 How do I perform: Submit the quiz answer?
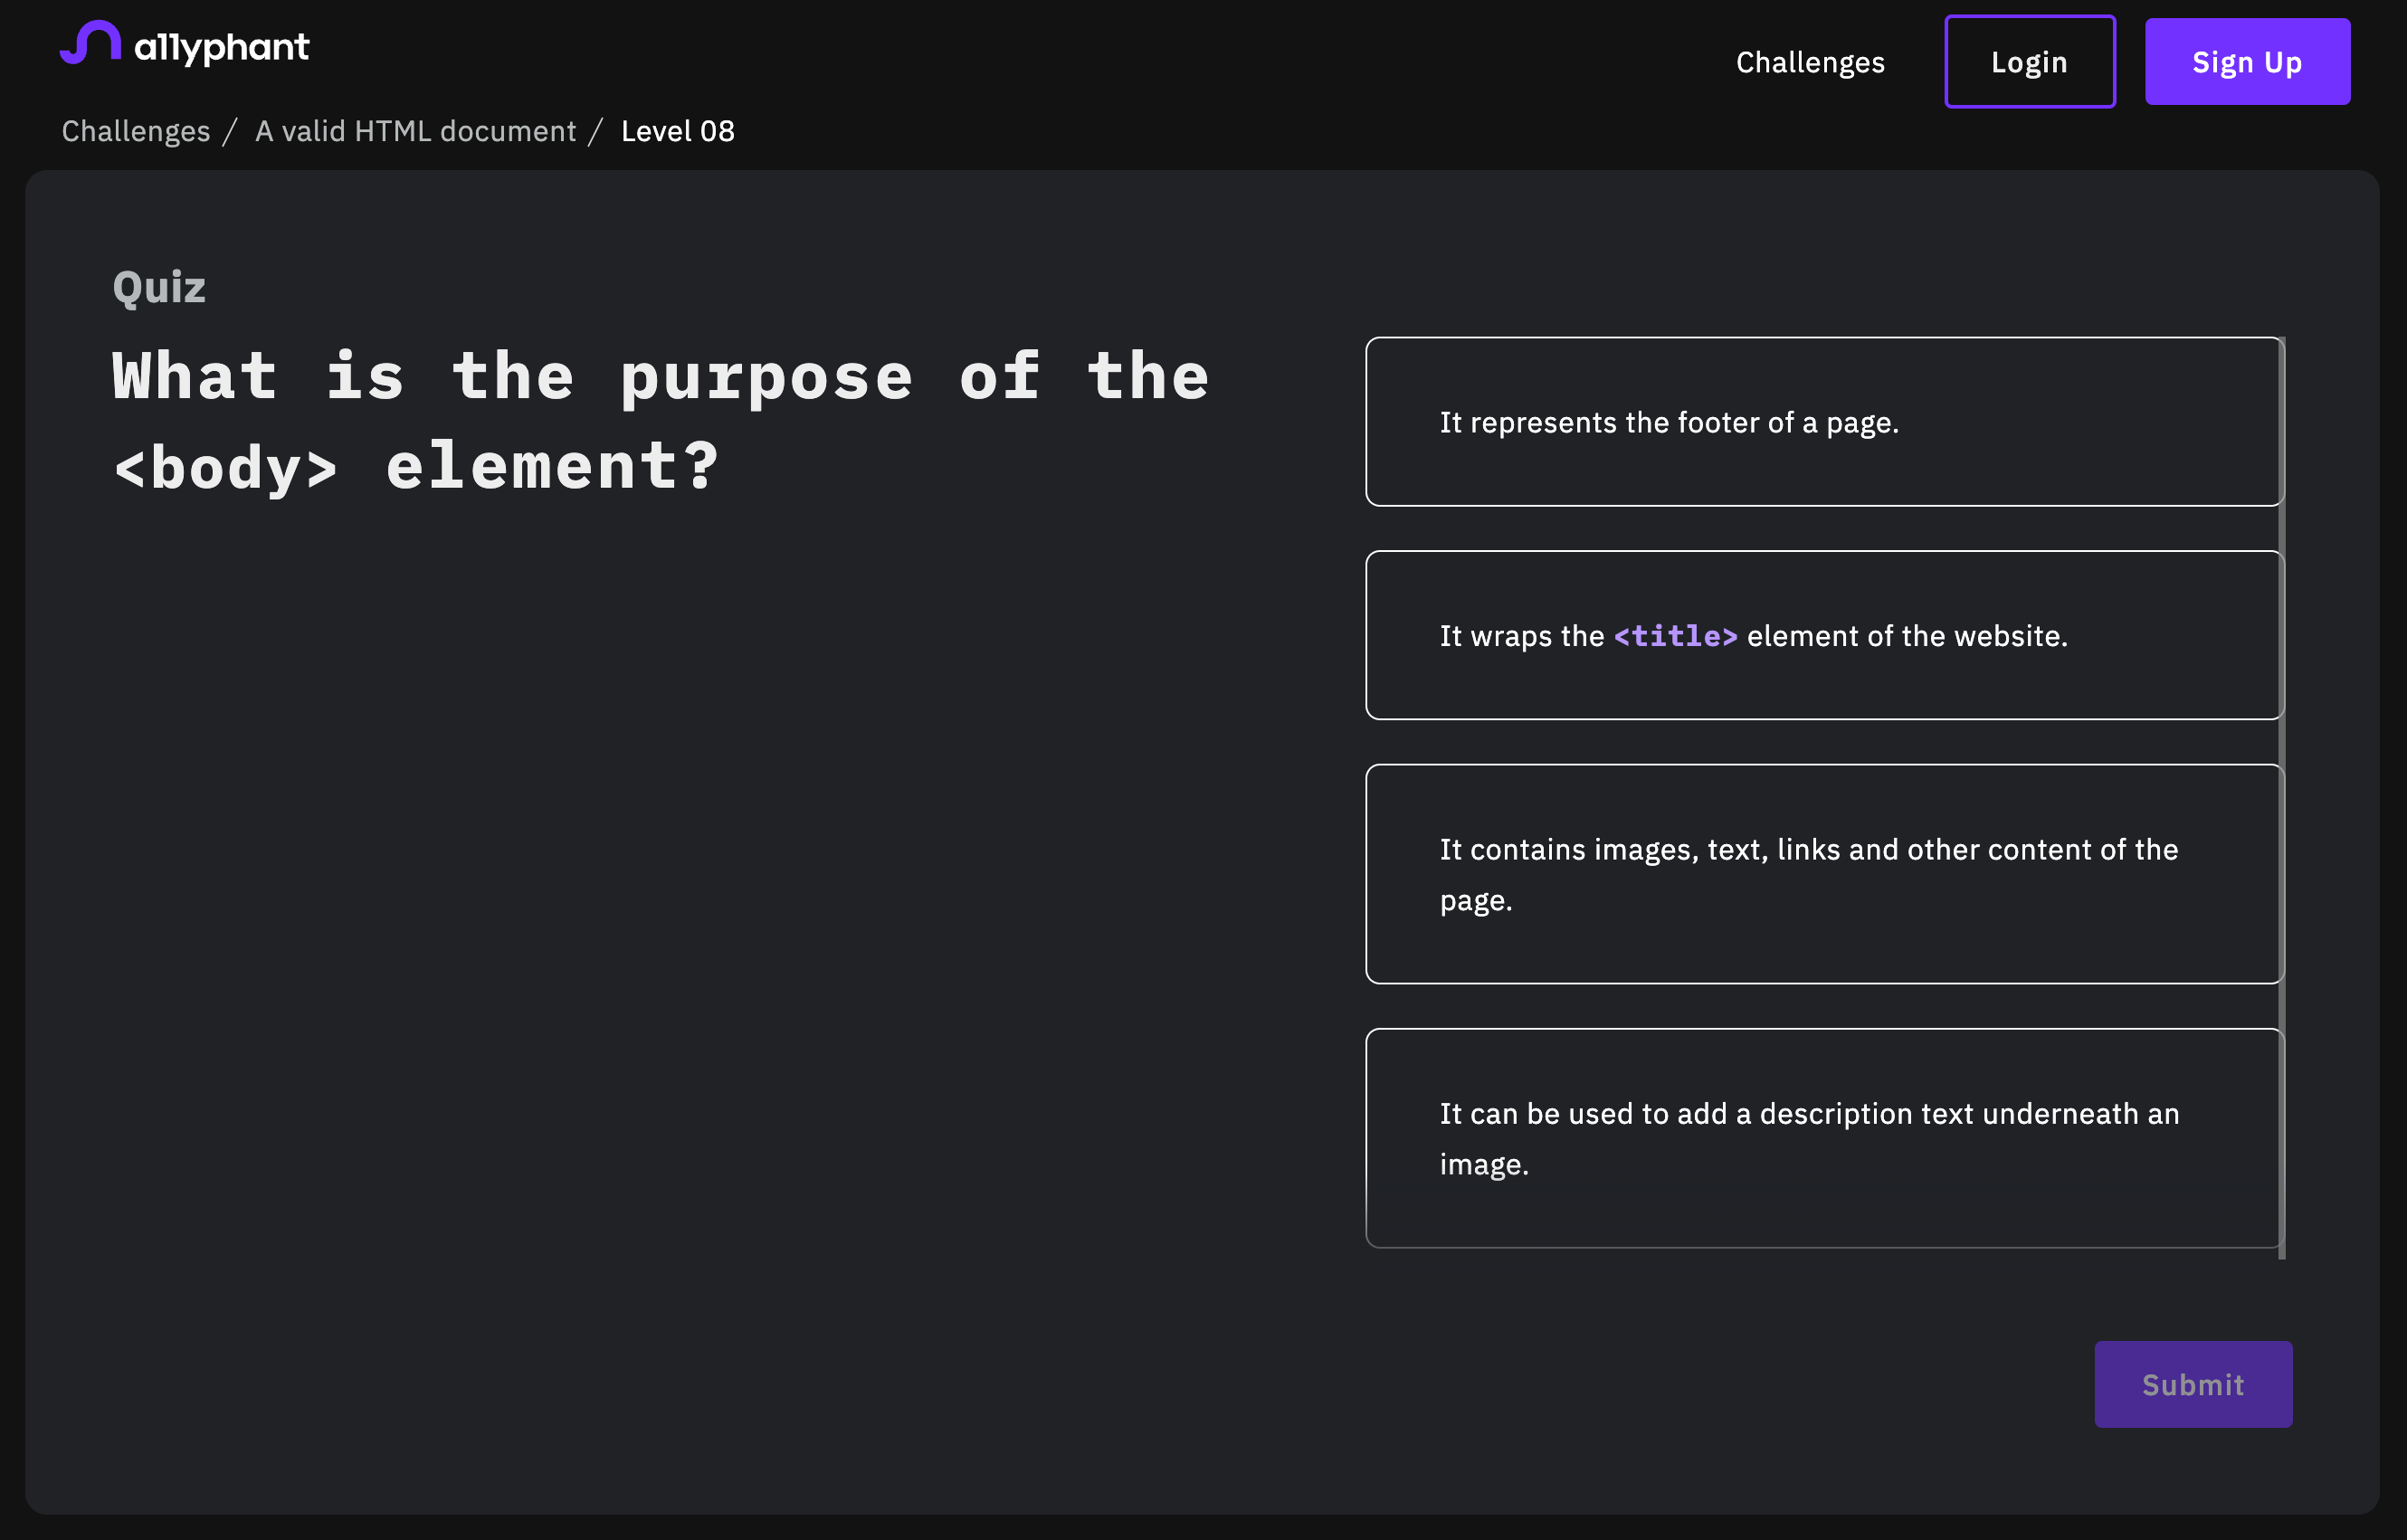coord(2193,1383)
